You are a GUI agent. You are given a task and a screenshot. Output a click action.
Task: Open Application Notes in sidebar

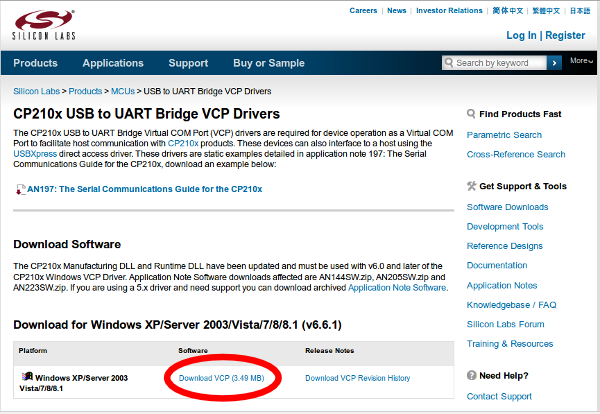tap(502, 285)
